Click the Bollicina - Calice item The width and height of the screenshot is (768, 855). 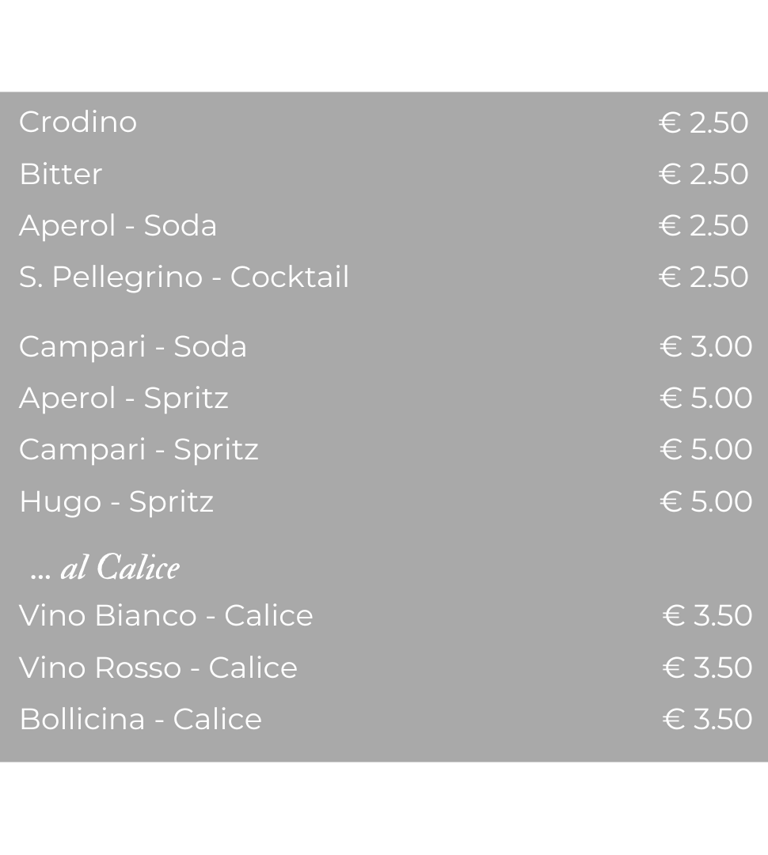141,719
